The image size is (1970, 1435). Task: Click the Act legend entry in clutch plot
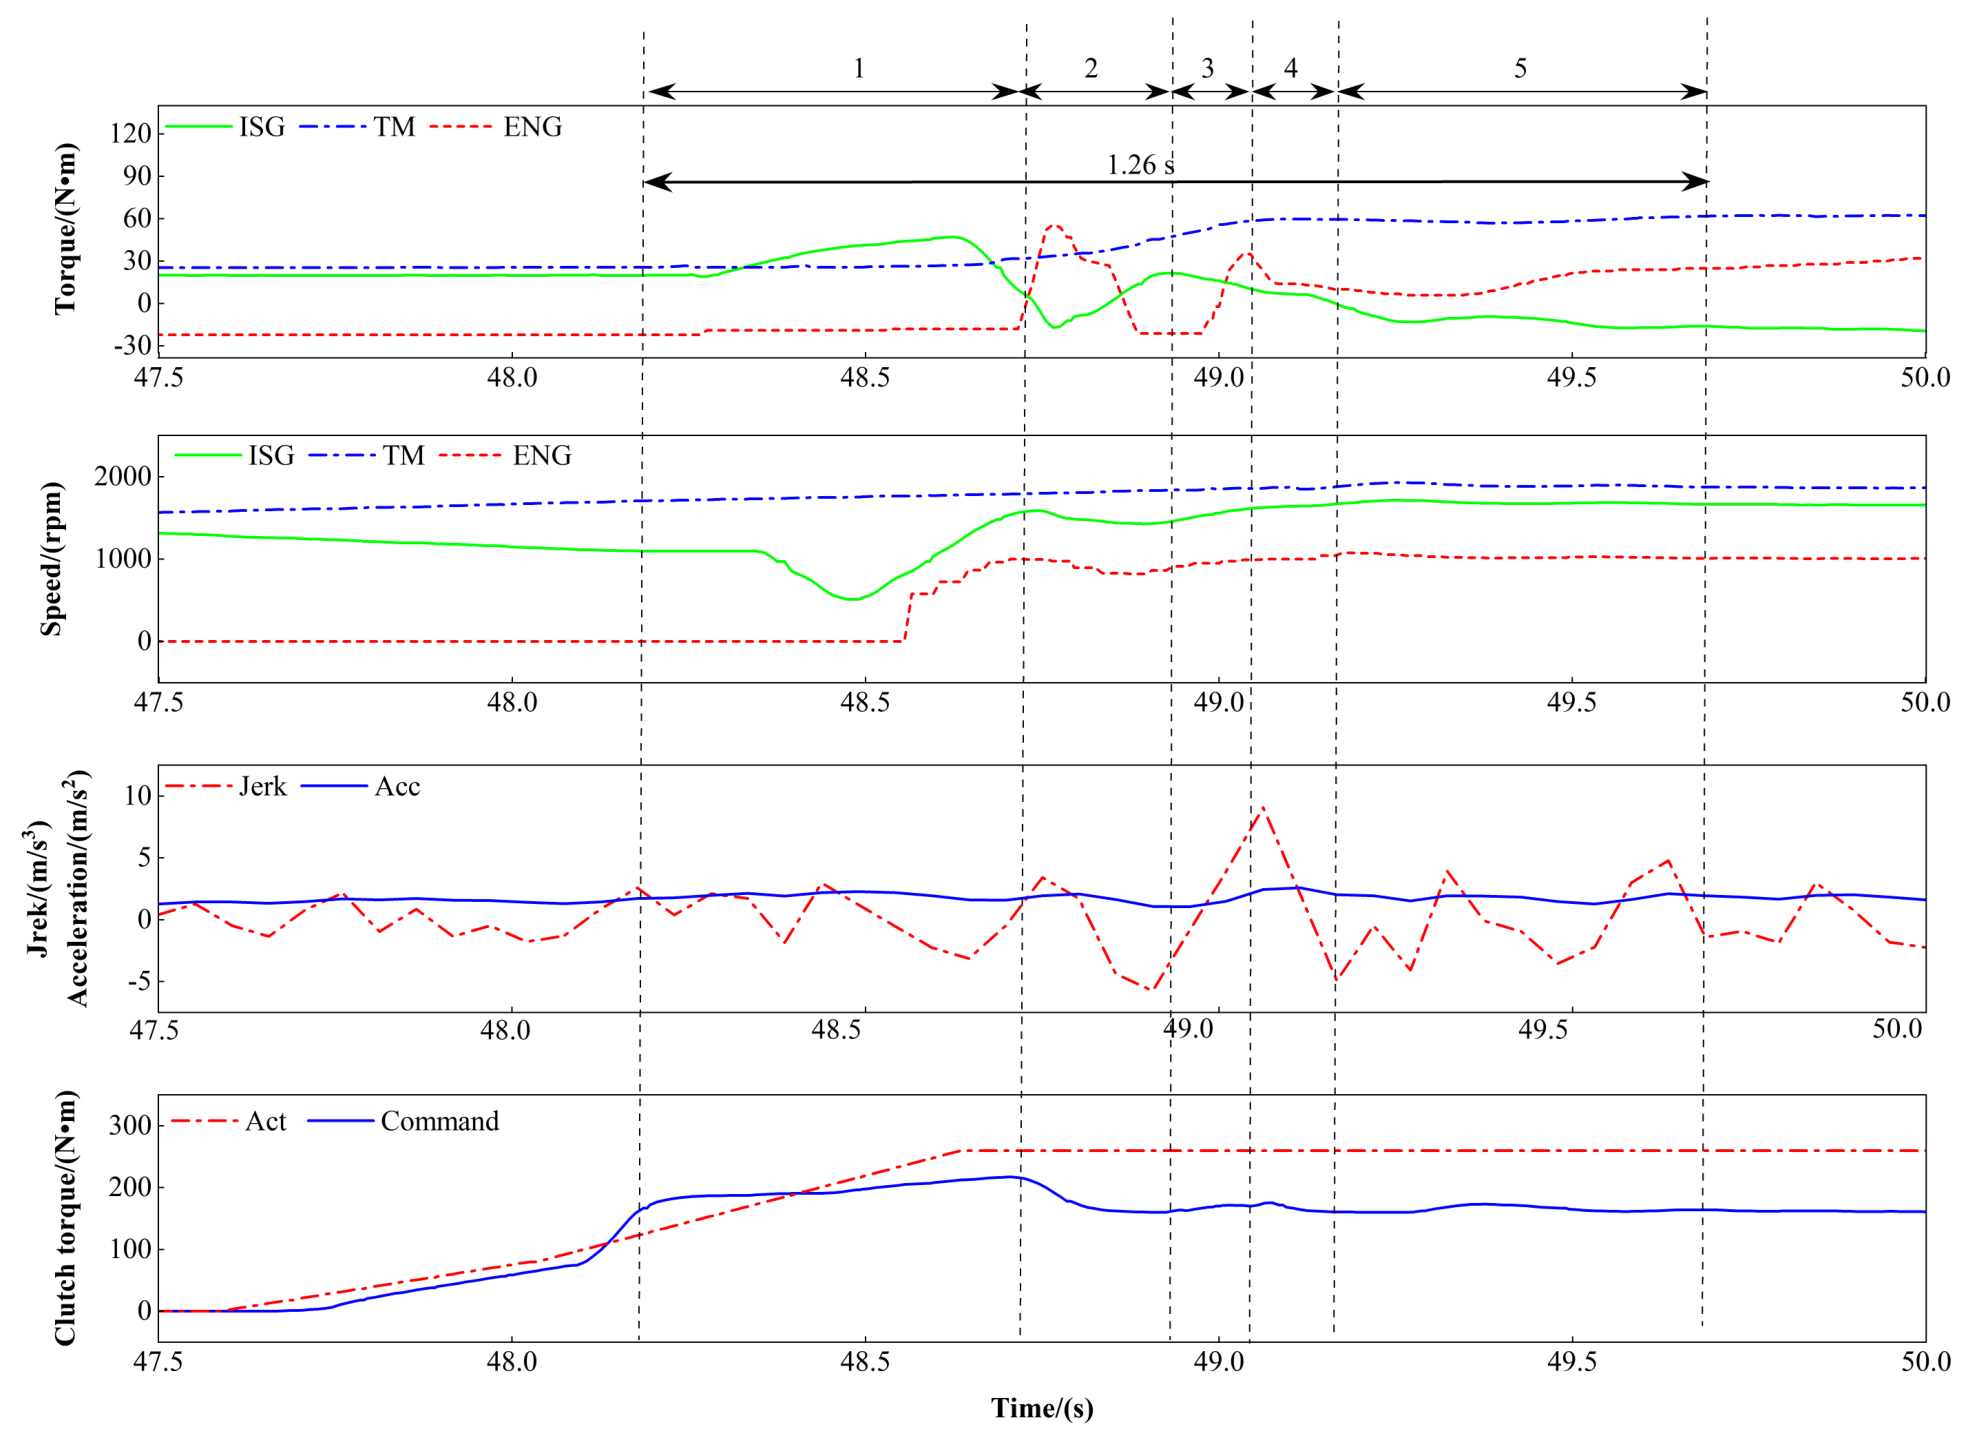[265, 1121]
